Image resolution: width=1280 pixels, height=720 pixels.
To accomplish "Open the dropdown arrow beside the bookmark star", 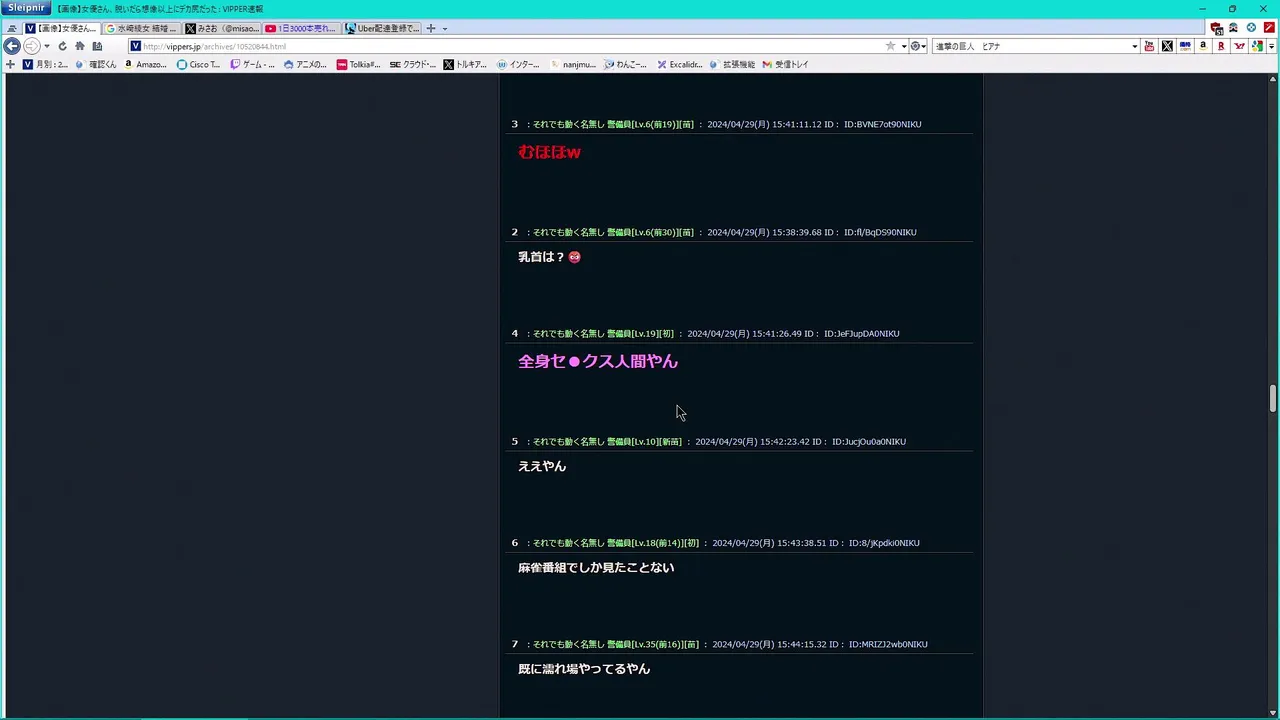I will (904, 46).
